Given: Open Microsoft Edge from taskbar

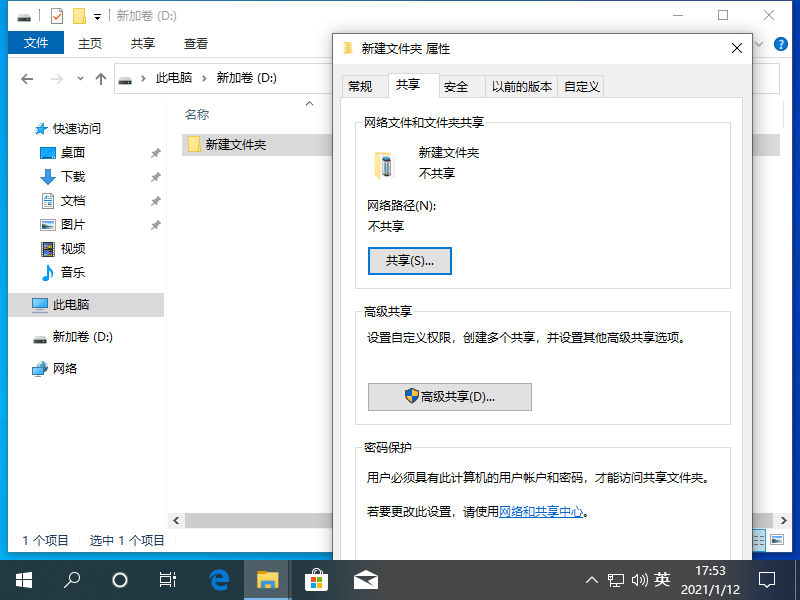Looking at the screenshot, I should coord(219,579).
